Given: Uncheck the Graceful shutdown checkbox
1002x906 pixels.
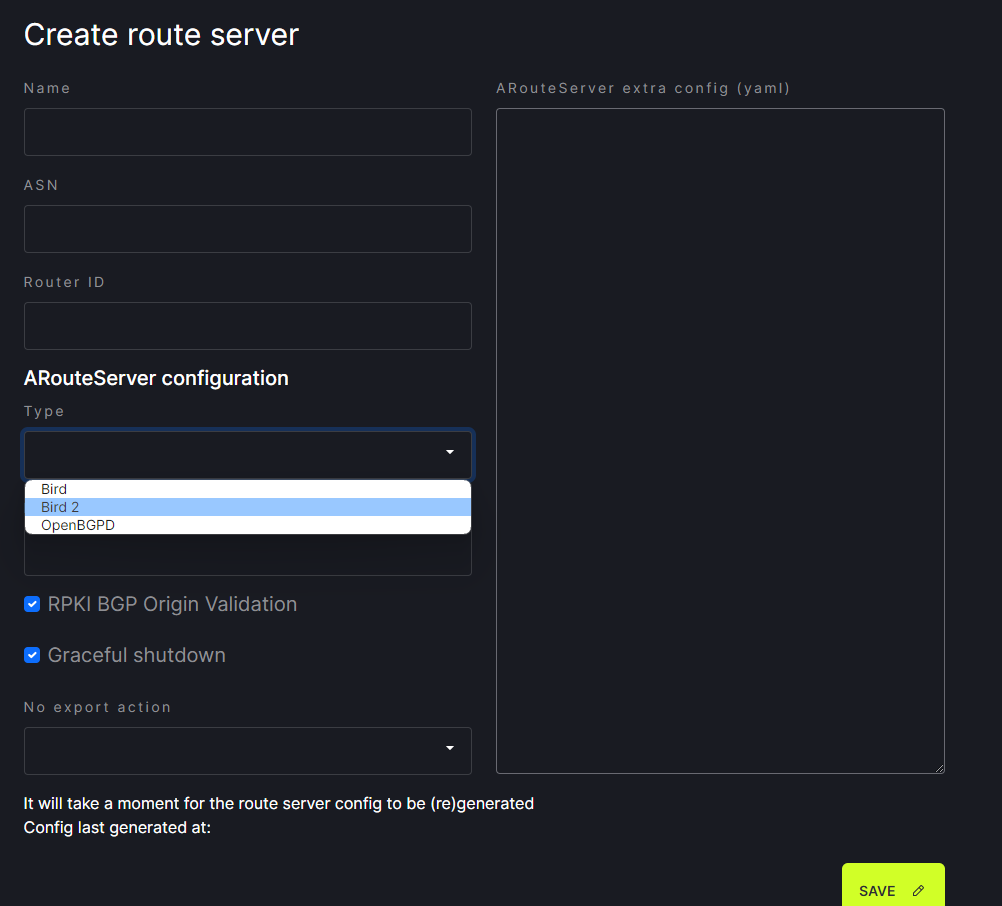Looking at the screenshot, I should pos(32,655).
